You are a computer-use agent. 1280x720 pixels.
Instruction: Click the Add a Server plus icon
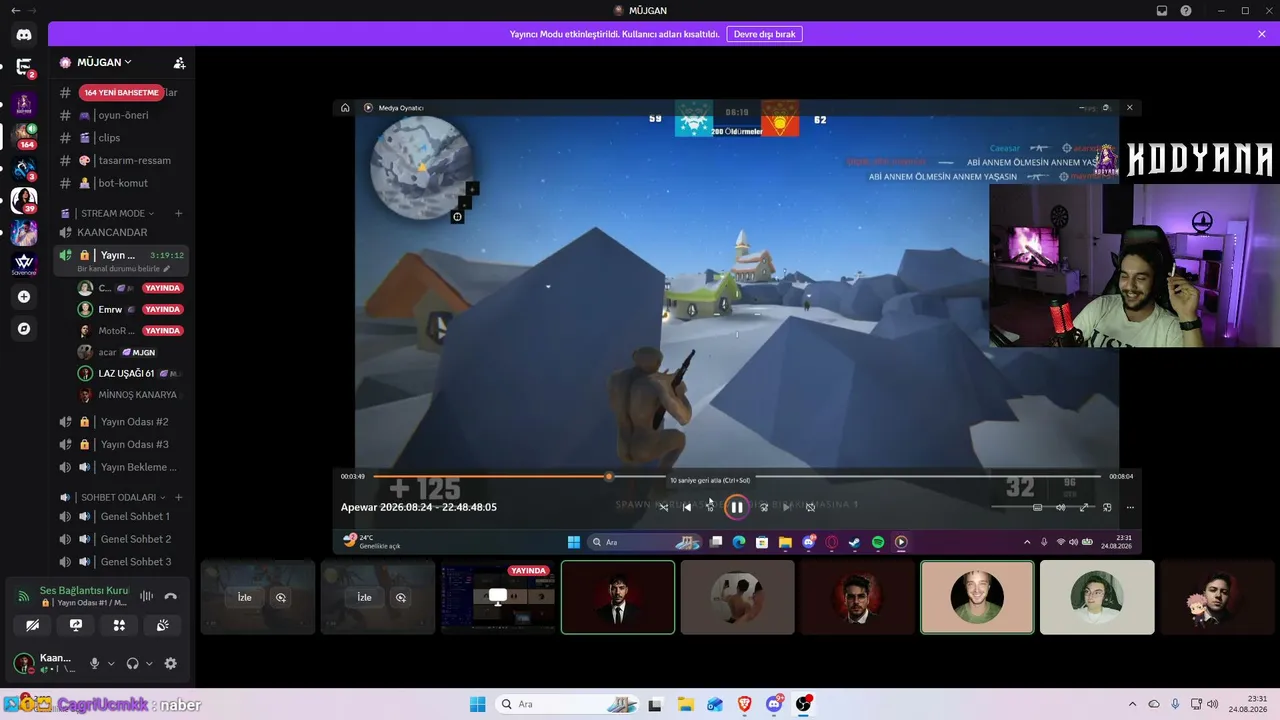coord(24,297)
